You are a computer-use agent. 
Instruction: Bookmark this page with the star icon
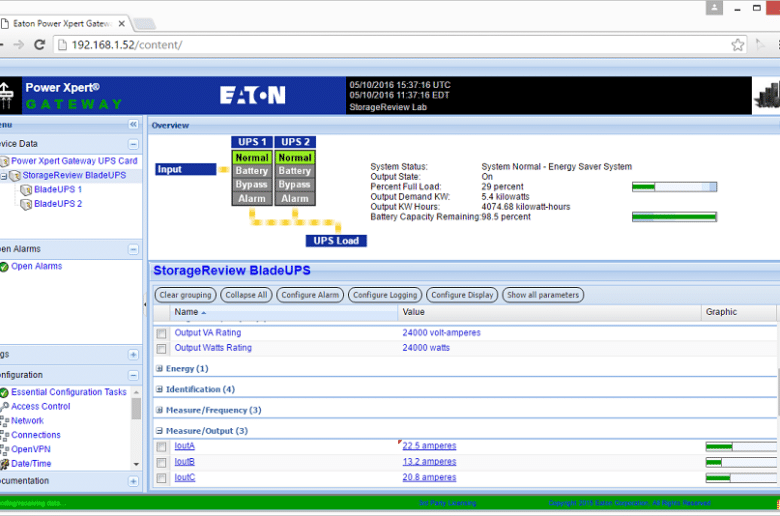click(x=738, y=45)
